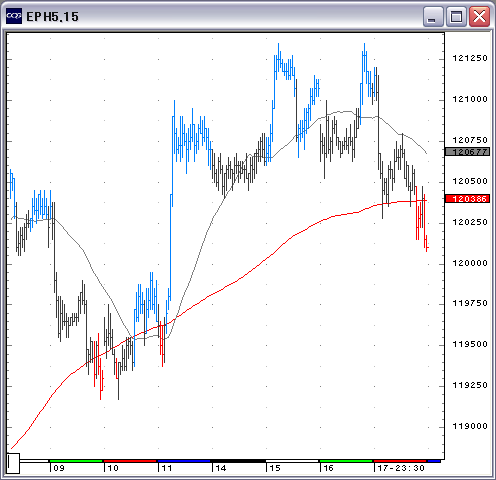The height and width of the screenshot is (480, 496).
Task: Click the green session bar above date 09
Action: [x=76, y=461]
